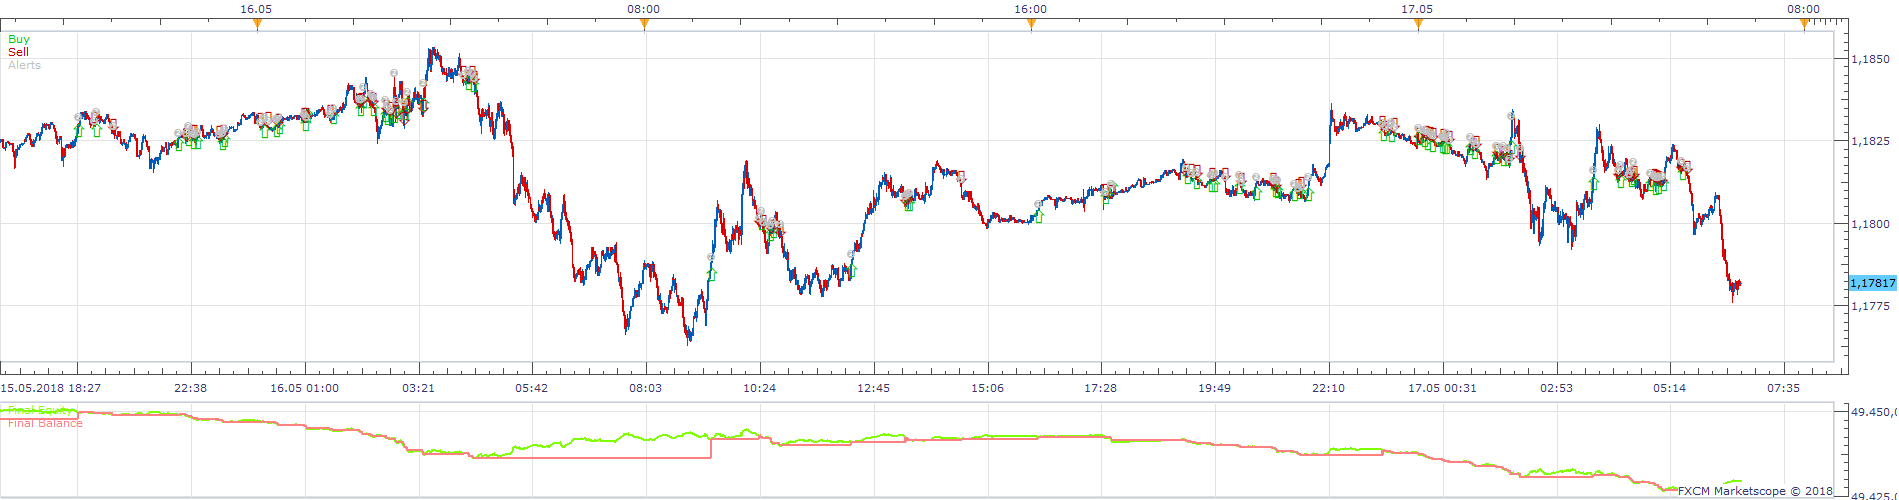This screenshot has height=500, width=1899.
Task: Click the 15:06 time axis label
Action: pyautogui.click(x=987, y=388)
